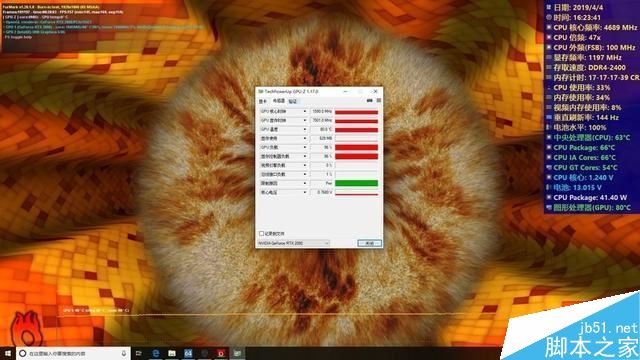This screenshot has height=360, width=640.
Task: Switch to the 显卡 tab in GPU-Z
Action: (263, 101)
